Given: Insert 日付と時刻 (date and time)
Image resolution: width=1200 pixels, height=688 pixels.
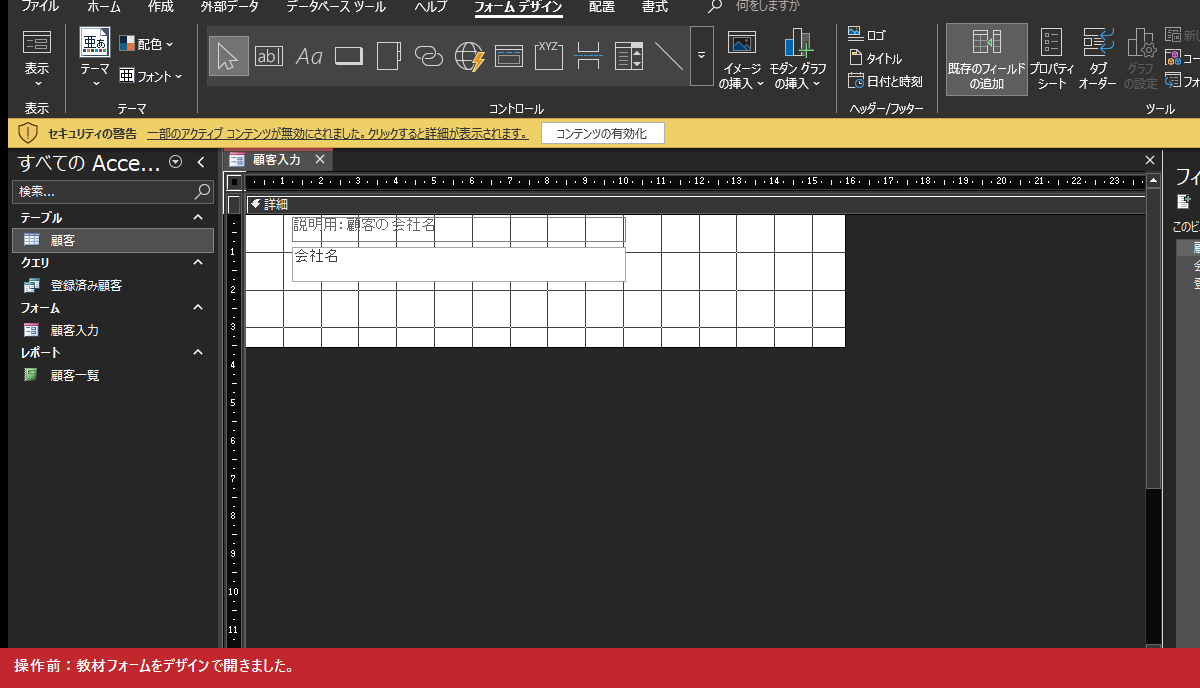Looking at the screenshot, I should (x=885, y=81).
